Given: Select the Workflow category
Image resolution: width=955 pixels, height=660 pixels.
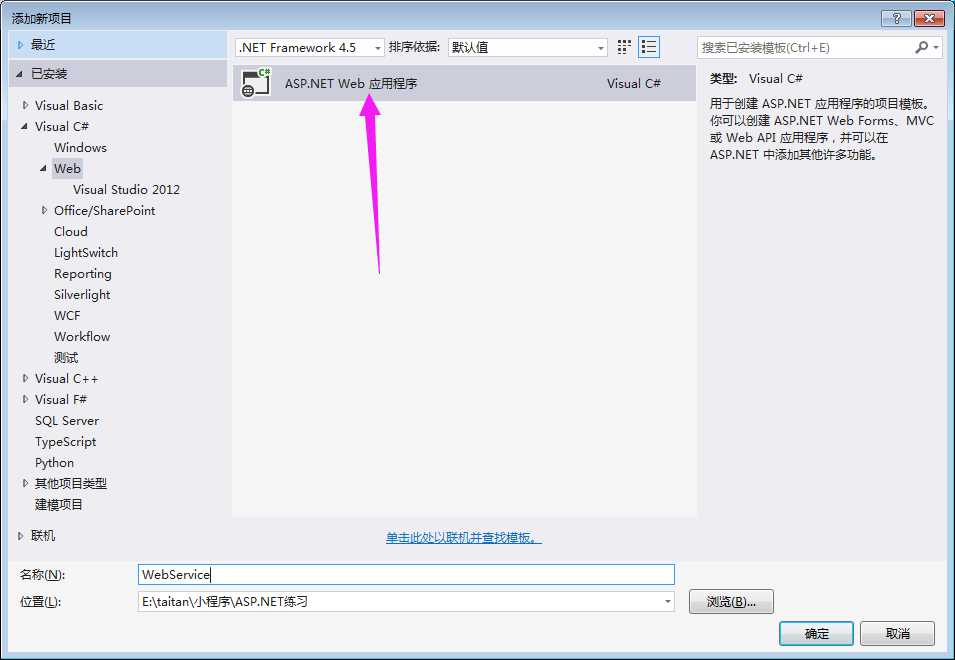Looking at the screenshot, I should click(x=82, y=337).
